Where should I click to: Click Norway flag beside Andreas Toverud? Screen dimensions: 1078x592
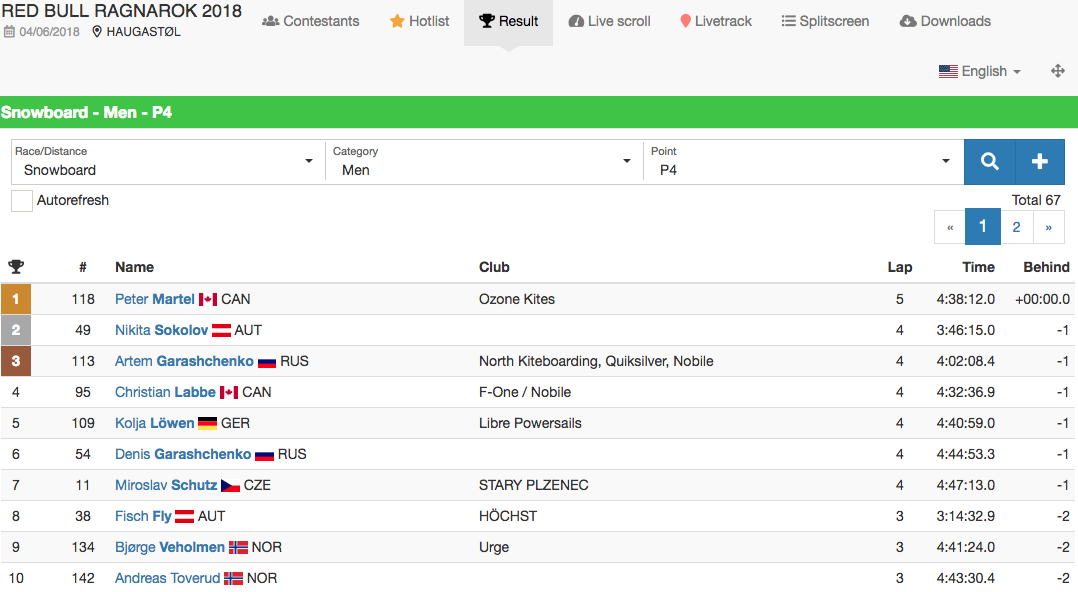pyautogui.click(x=234, y=578)
